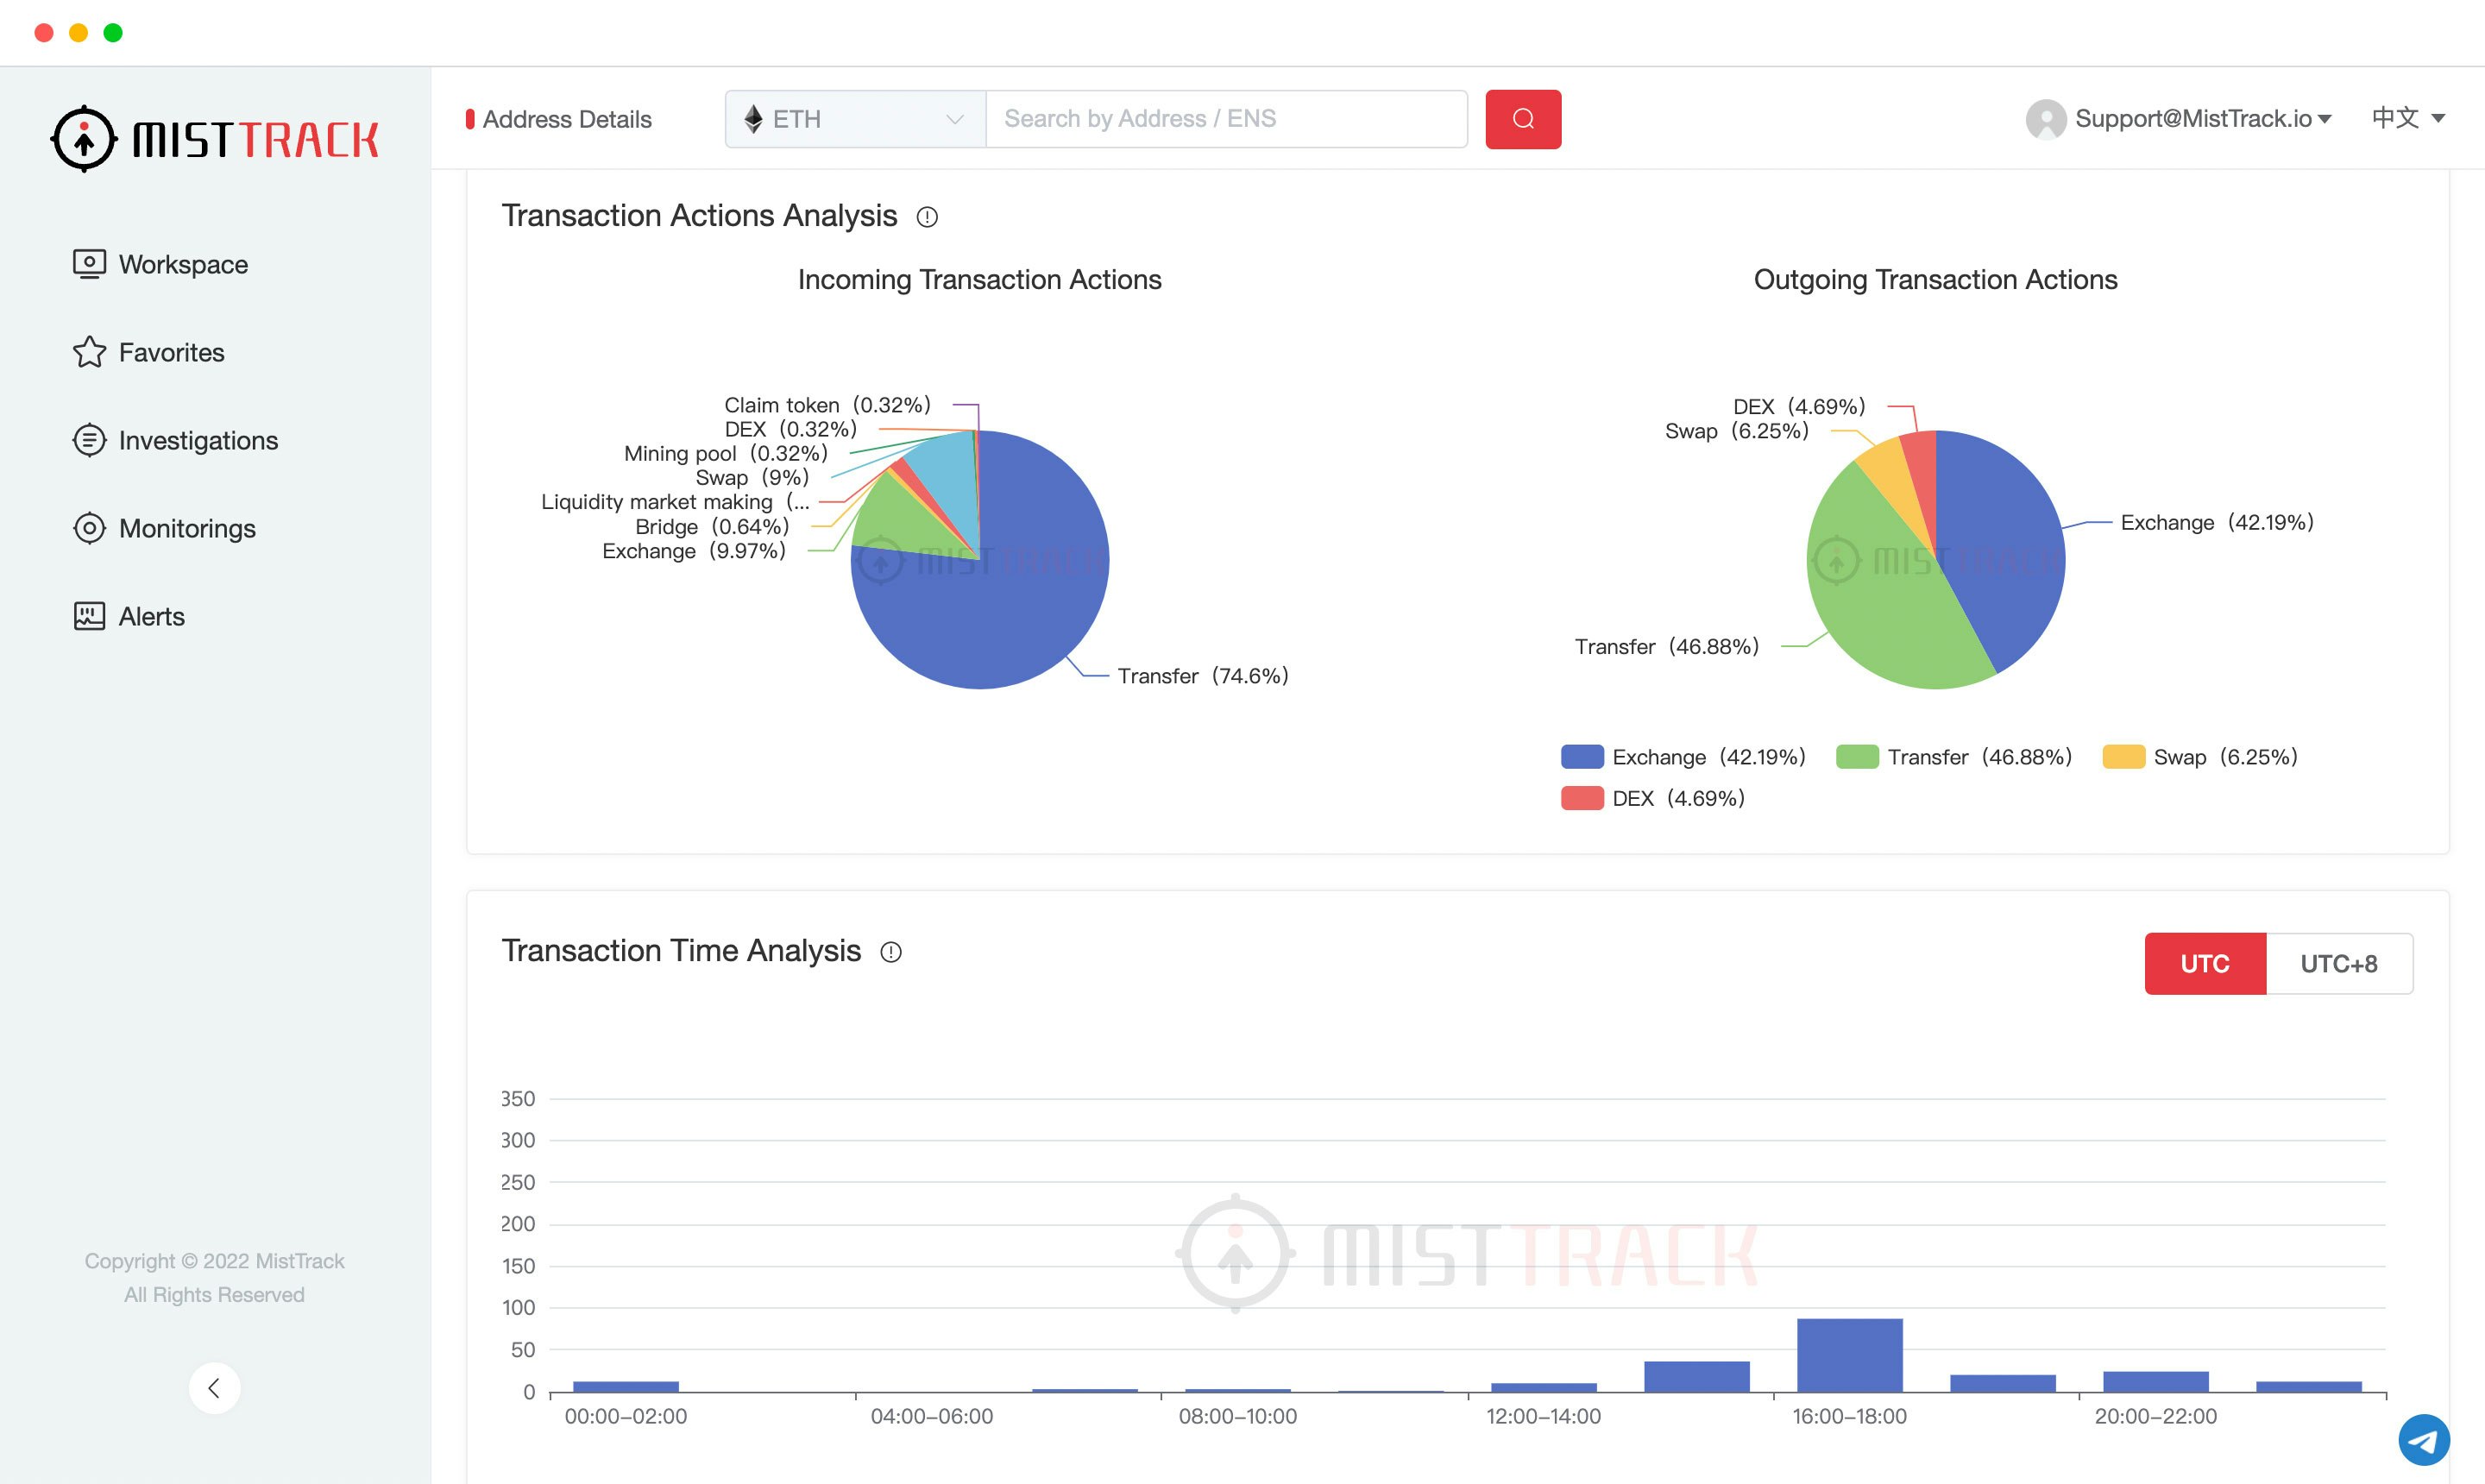Viewport: 2485px width, 1484px height.
Task: Click the MistTrack logo
Action: (215, 137)
